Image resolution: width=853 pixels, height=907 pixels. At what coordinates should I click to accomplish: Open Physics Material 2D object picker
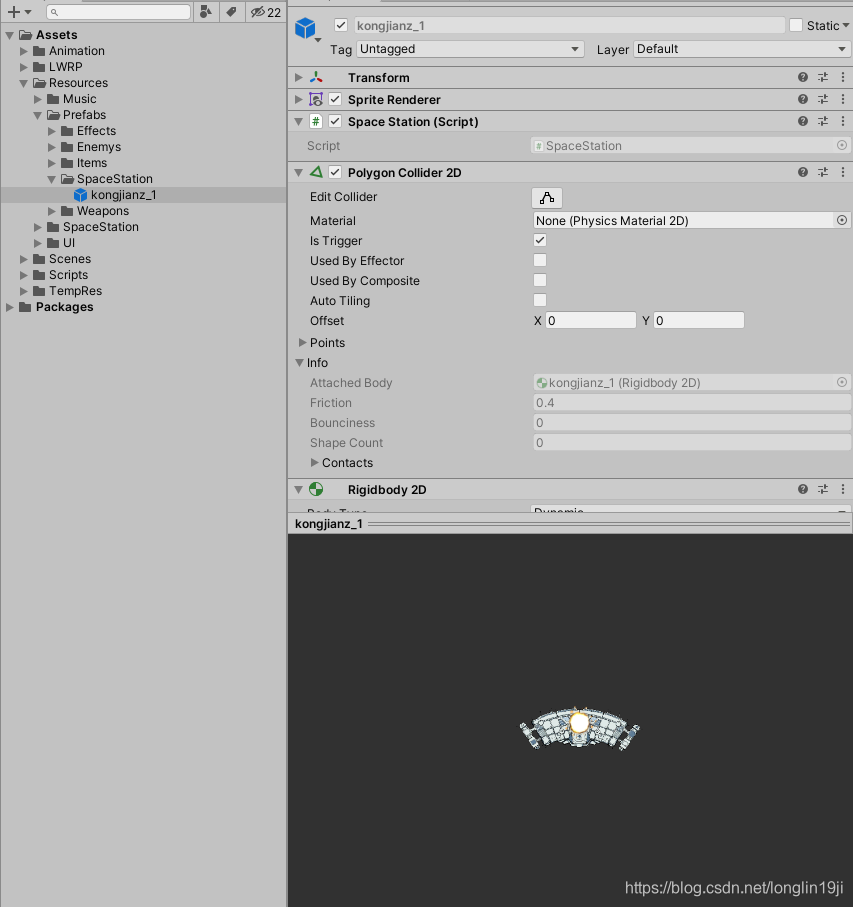[842, 220]
